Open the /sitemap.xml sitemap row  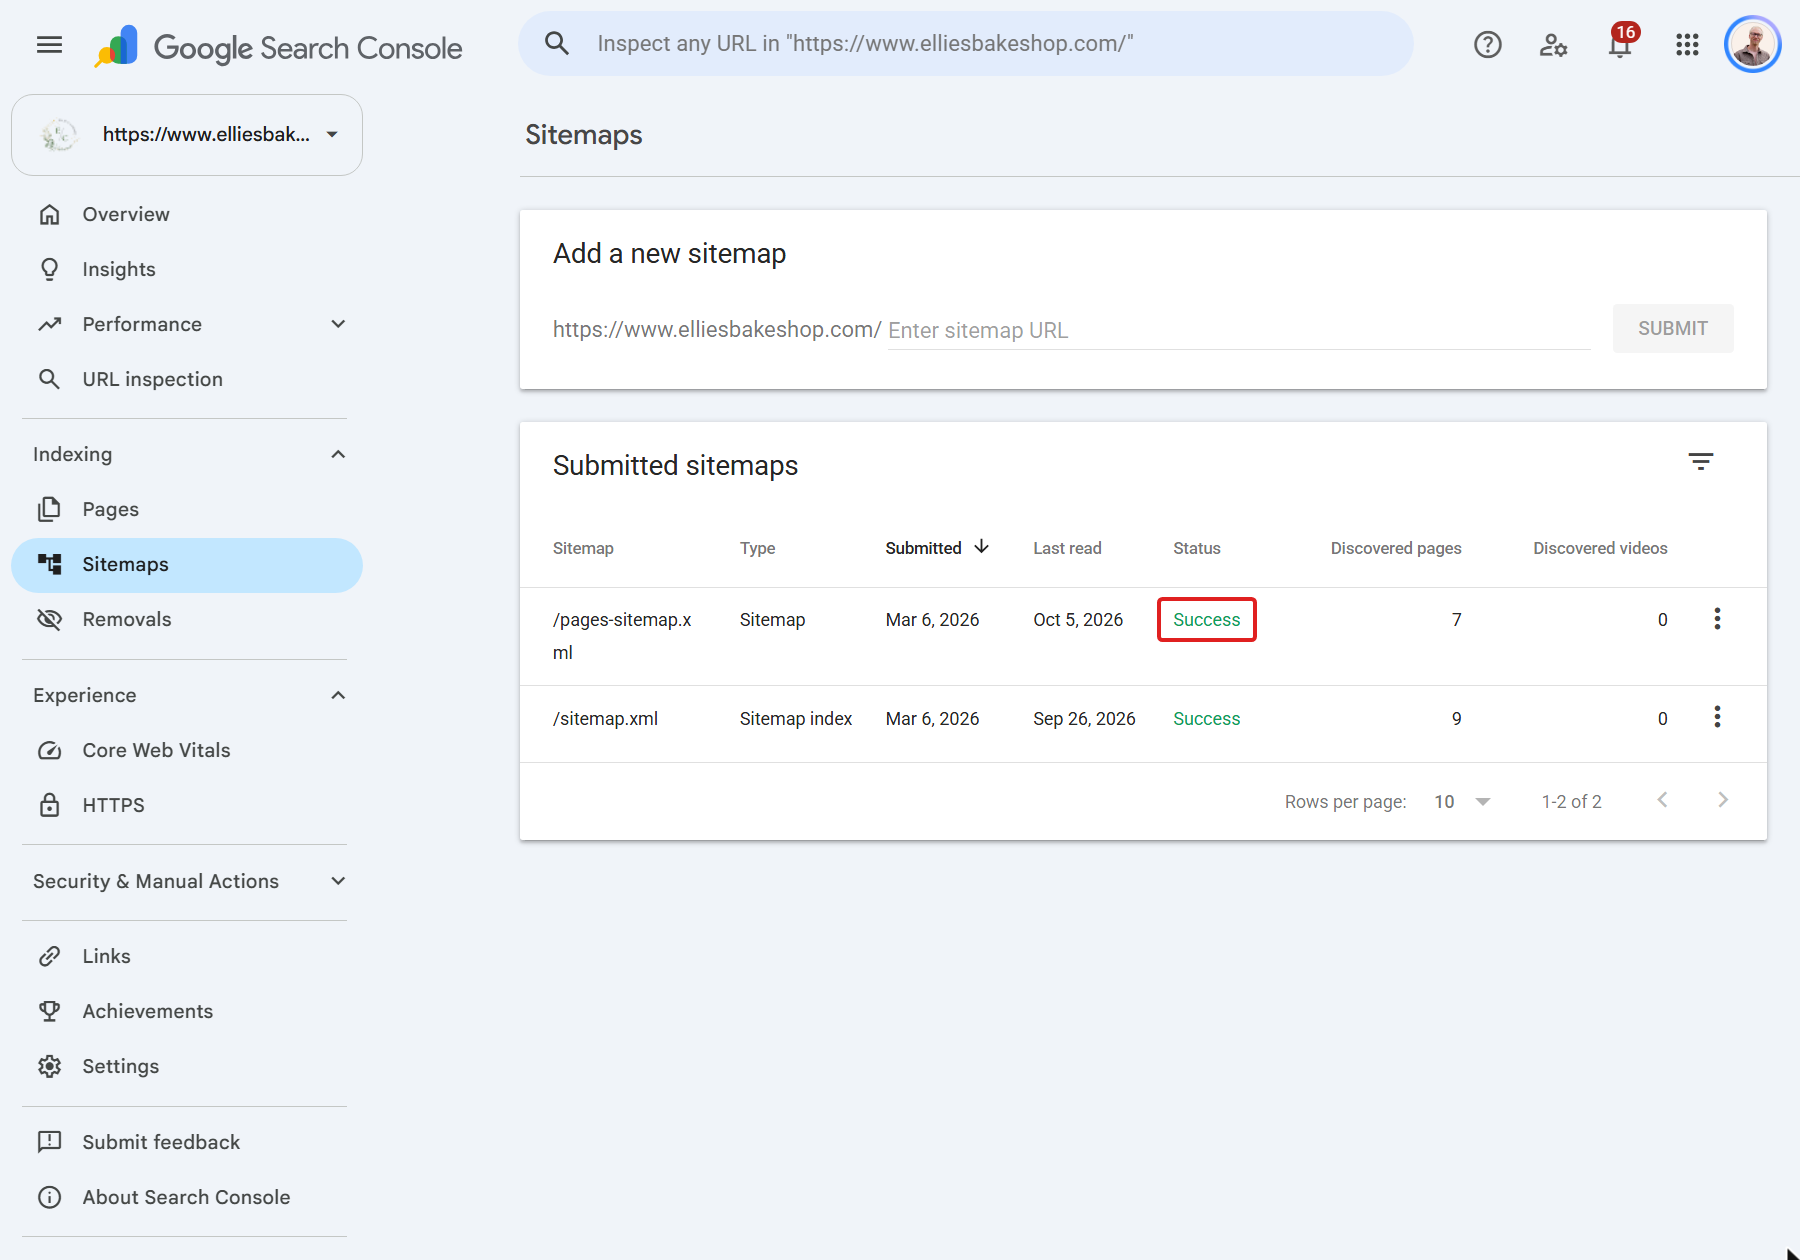(1143, 724)
